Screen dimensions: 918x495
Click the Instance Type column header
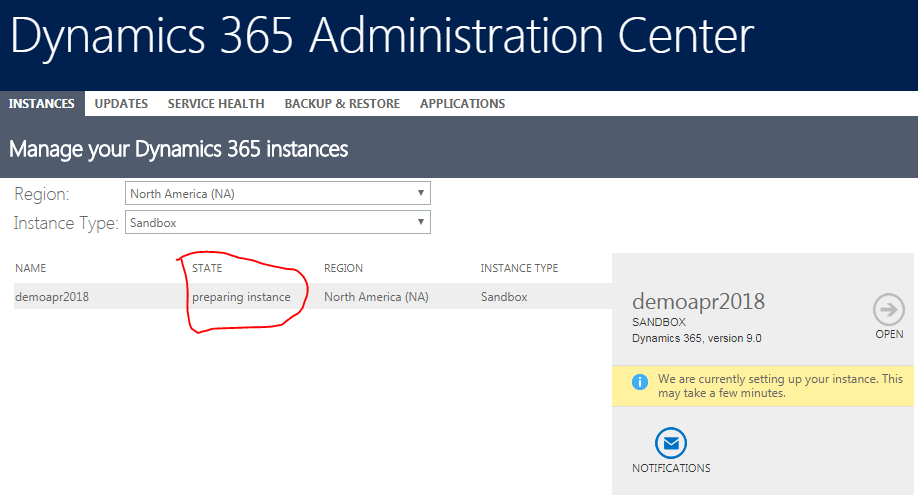click(x=519, y=268)
